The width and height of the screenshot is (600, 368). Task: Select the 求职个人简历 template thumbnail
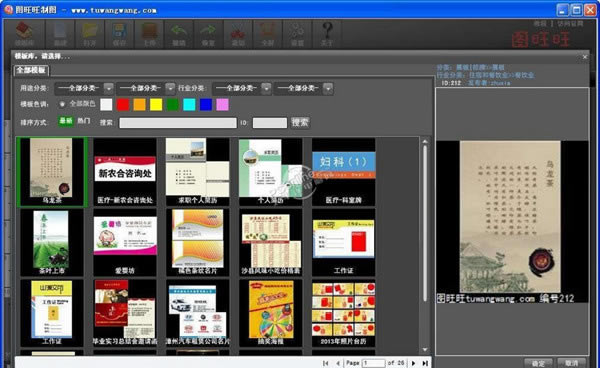pyautogui.click(x=197, y=172)
